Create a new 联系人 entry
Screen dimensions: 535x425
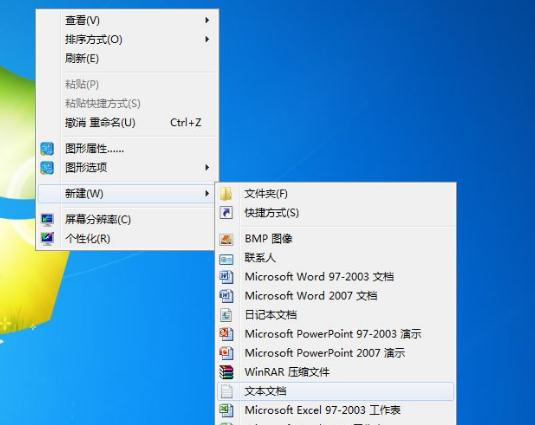[x=336, y=258]
